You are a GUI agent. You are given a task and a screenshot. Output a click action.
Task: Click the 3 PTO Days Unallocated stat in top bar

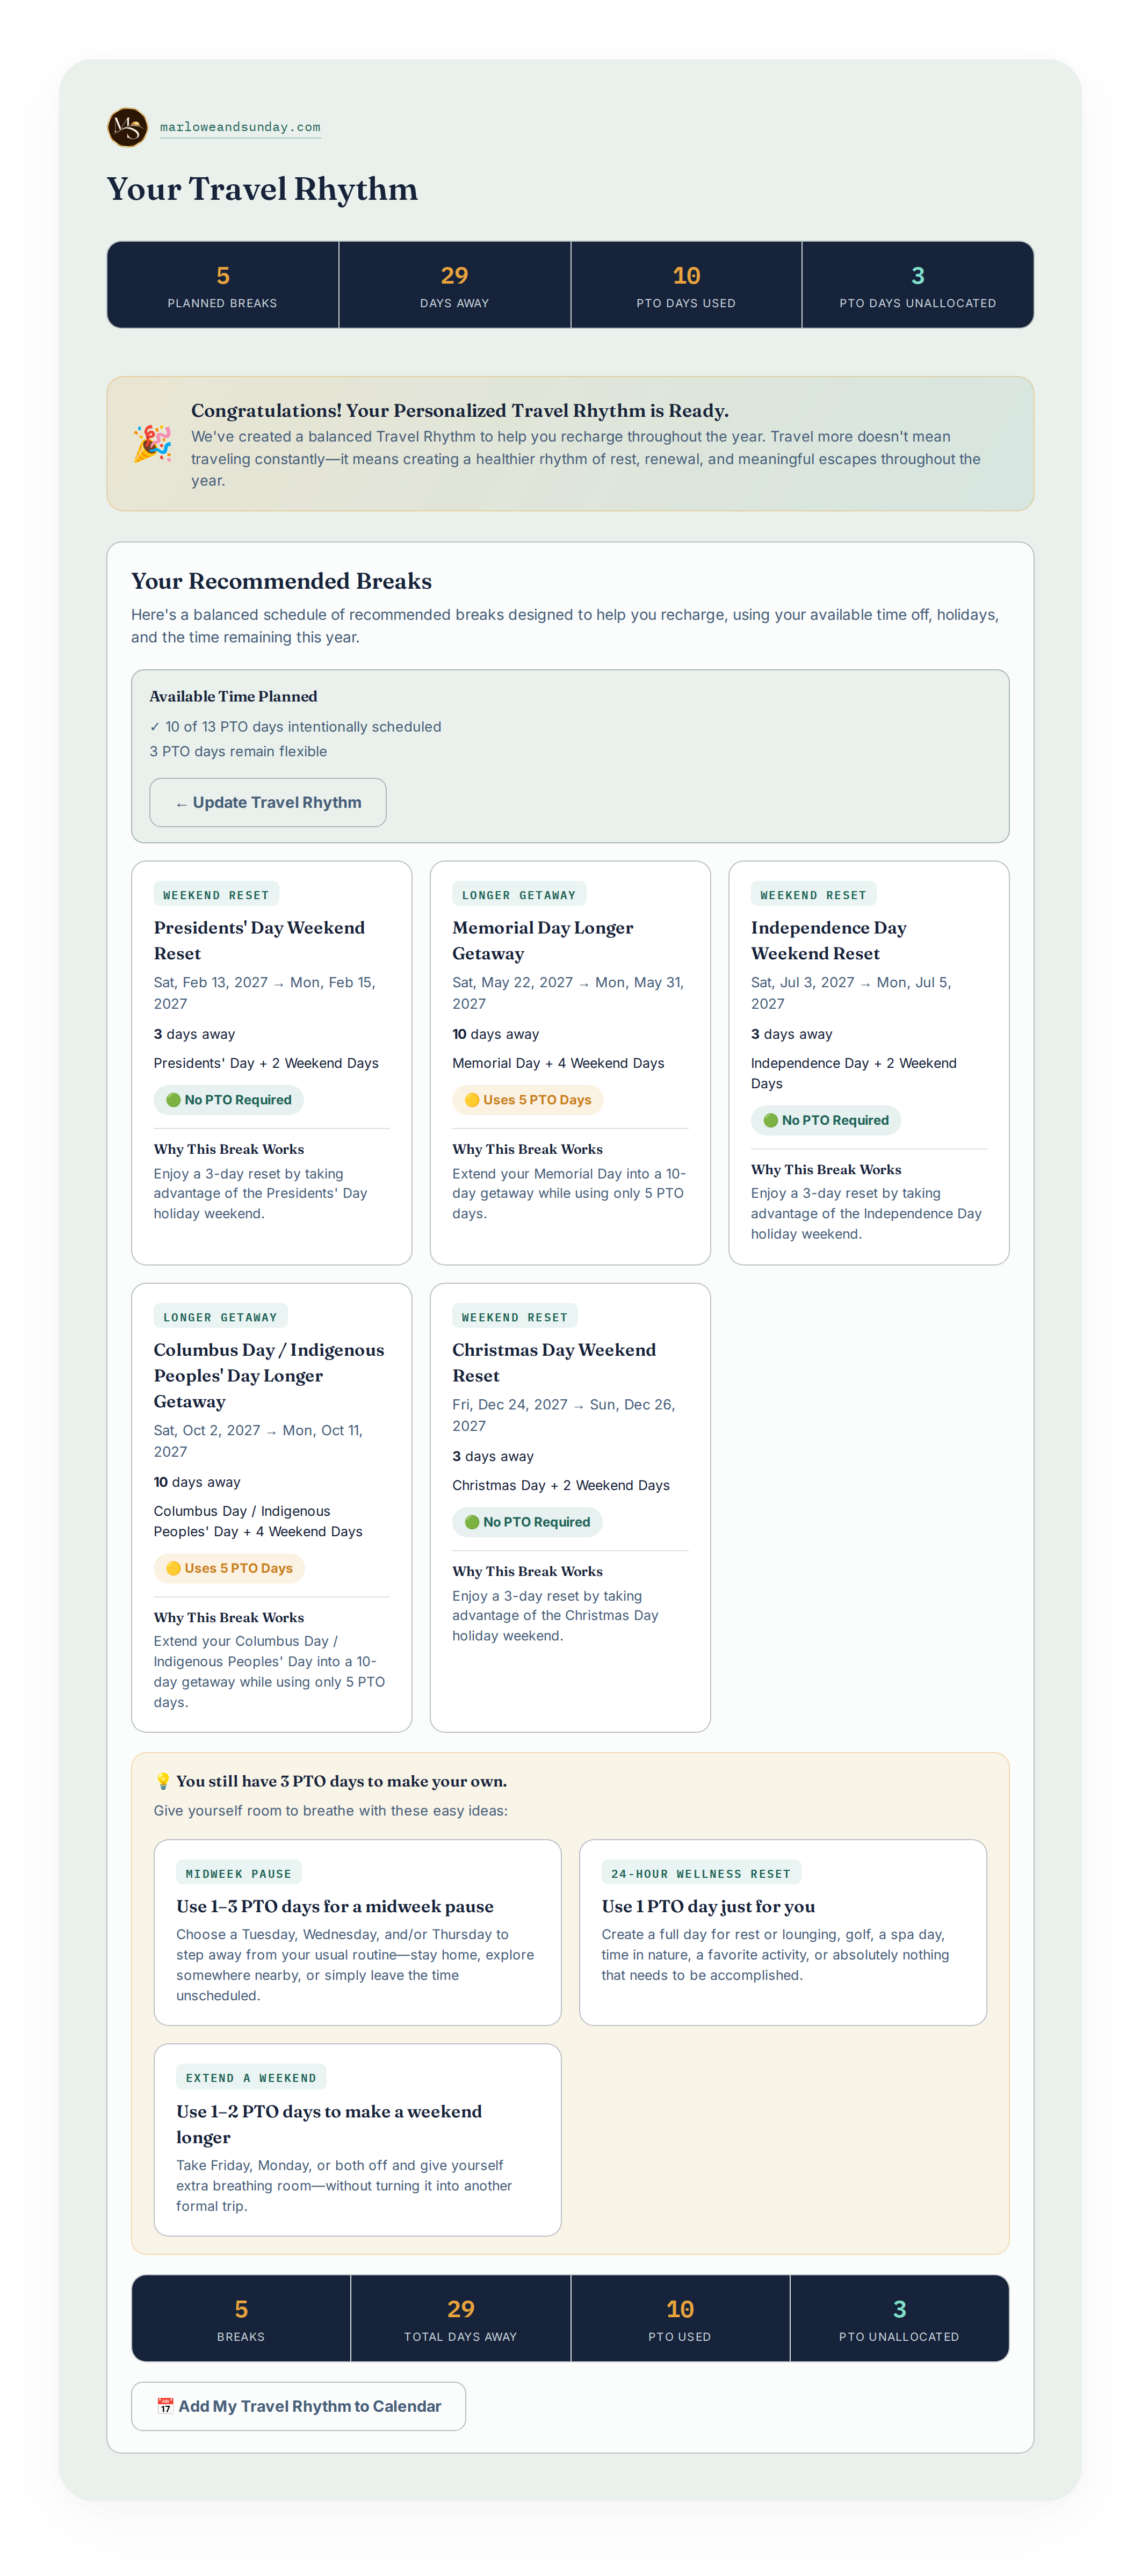pos(917,284)
